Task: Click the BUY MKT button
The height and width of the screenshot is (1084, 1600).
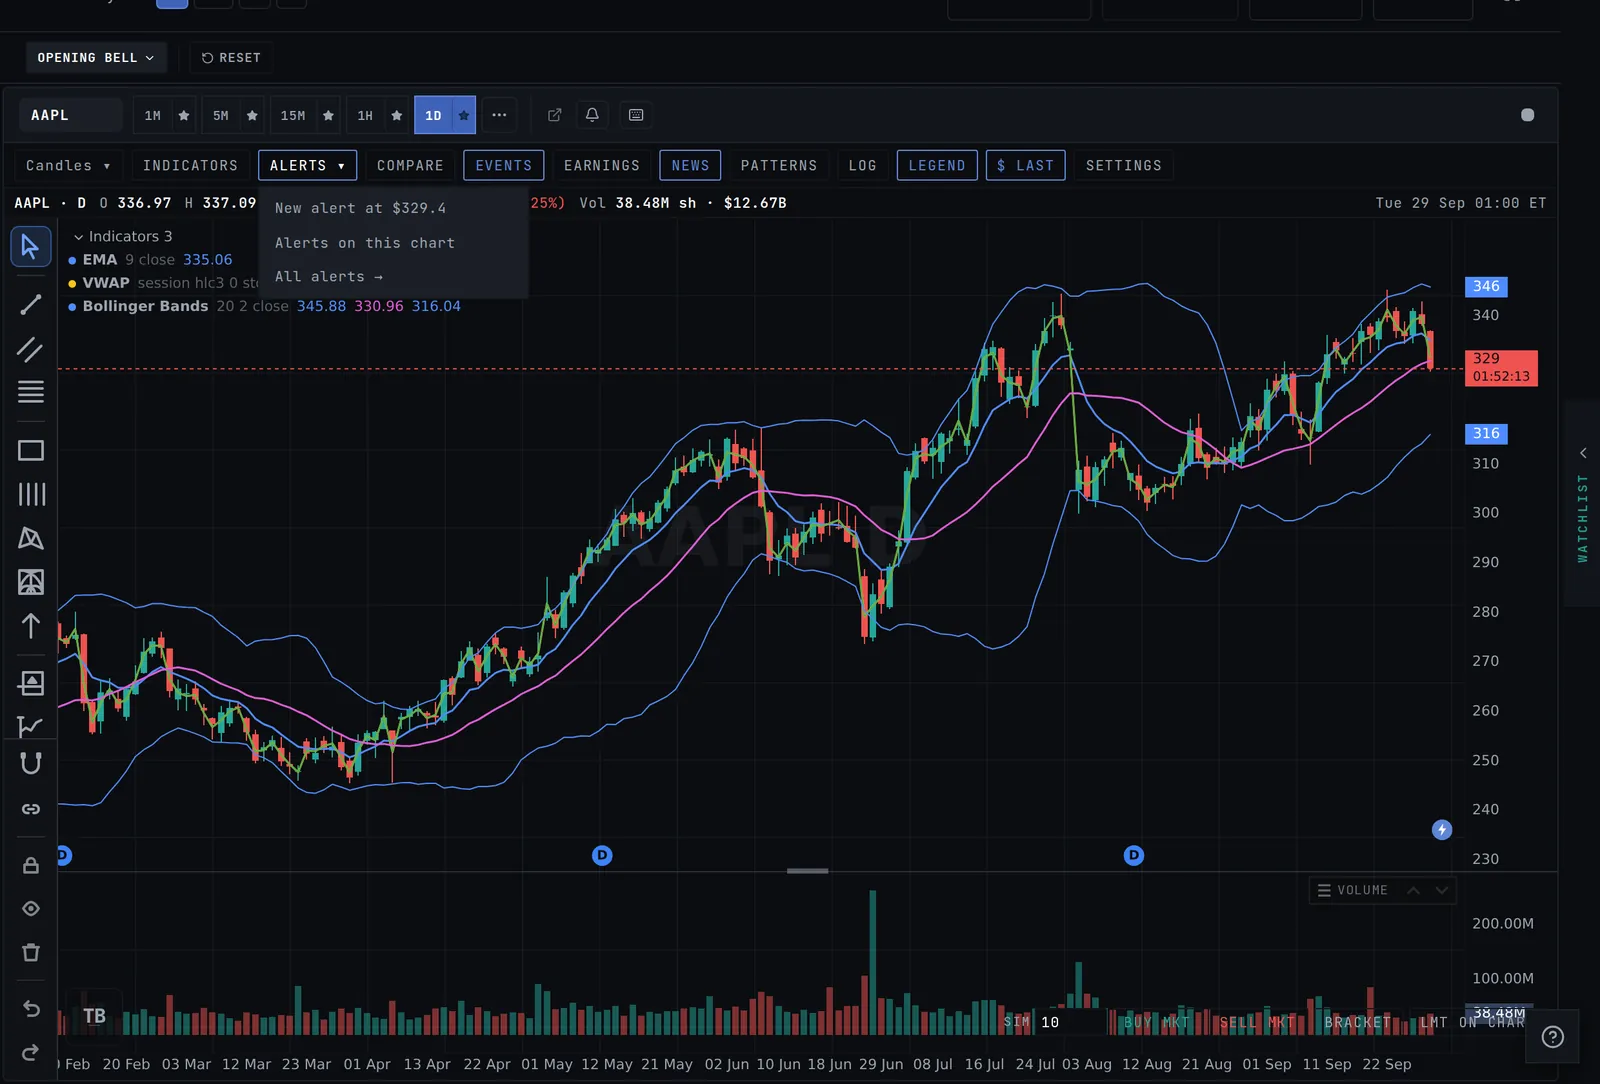Action: tap(1157, 1022)
